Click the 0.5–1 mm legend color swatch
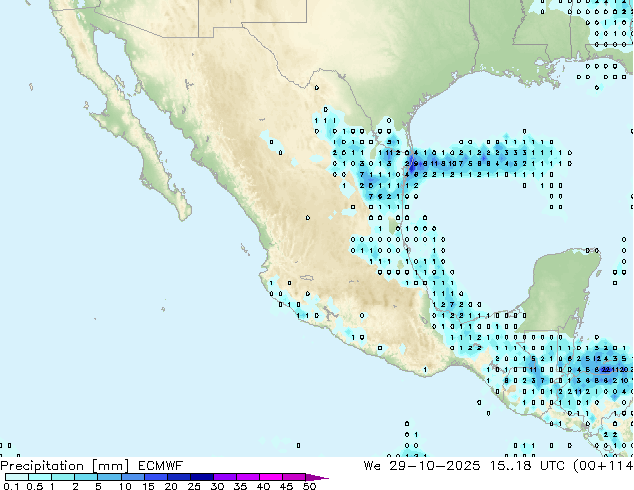634x490 pixels. point(40,477)
